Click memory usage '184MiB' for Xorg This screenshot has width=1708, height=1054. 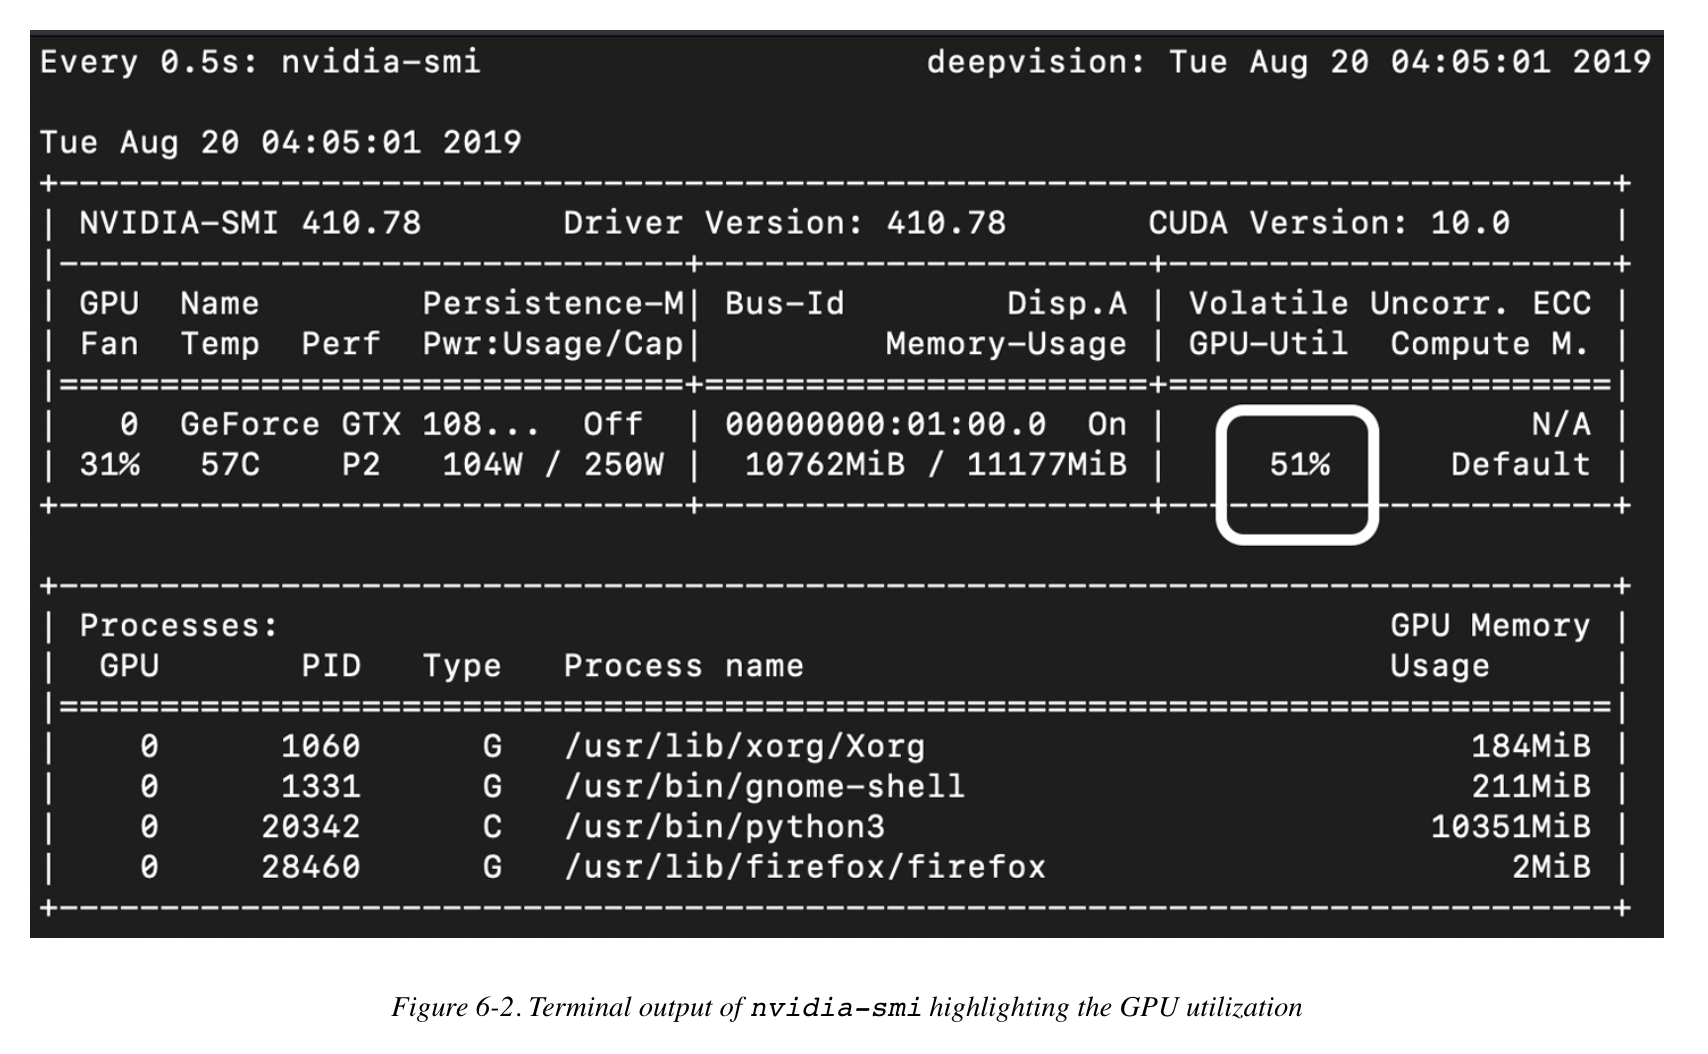[x=1530, y=746]
